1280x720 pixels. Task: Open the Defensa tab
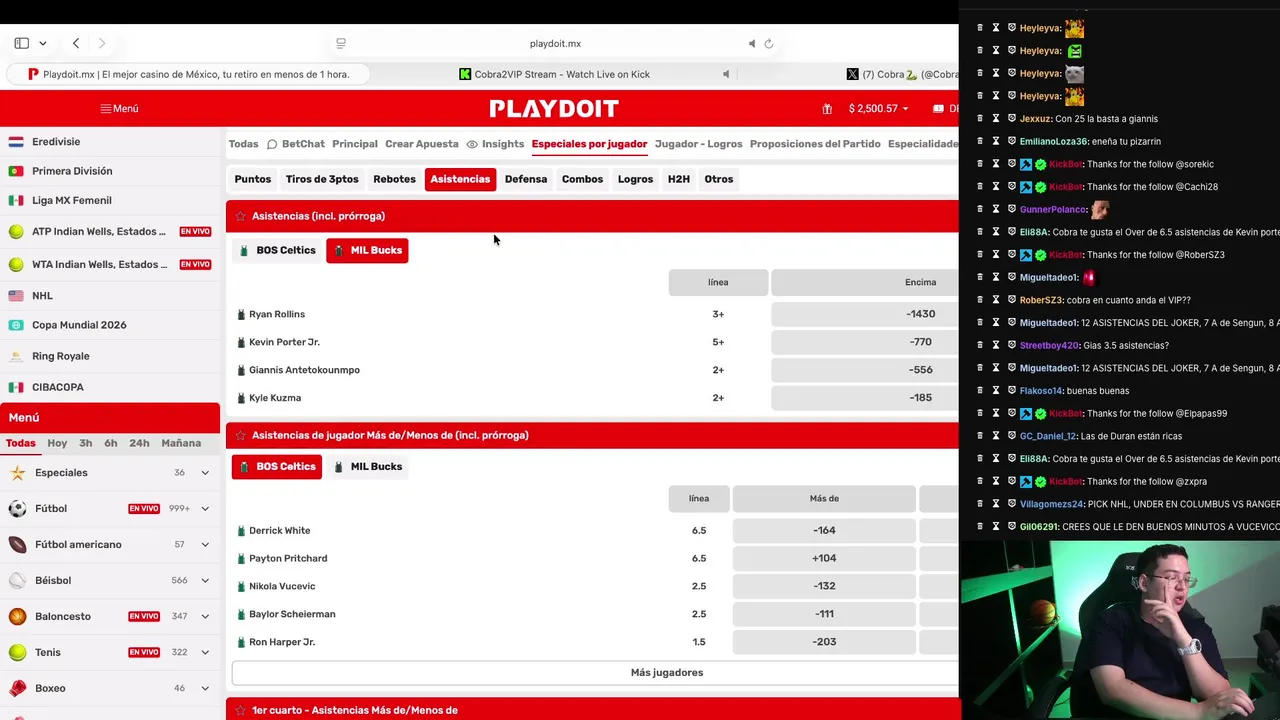point(526,179)
